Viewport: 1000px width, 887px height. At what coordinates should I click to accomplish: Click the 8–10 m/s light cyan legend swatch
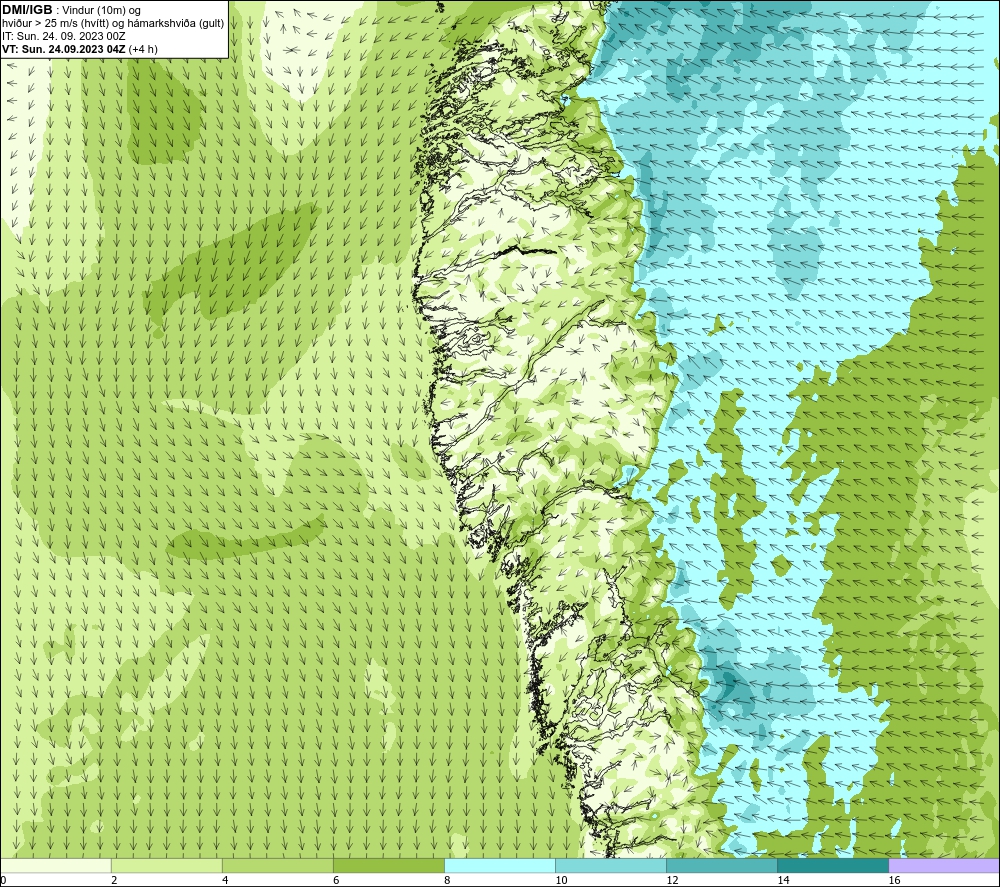point(499,865)
